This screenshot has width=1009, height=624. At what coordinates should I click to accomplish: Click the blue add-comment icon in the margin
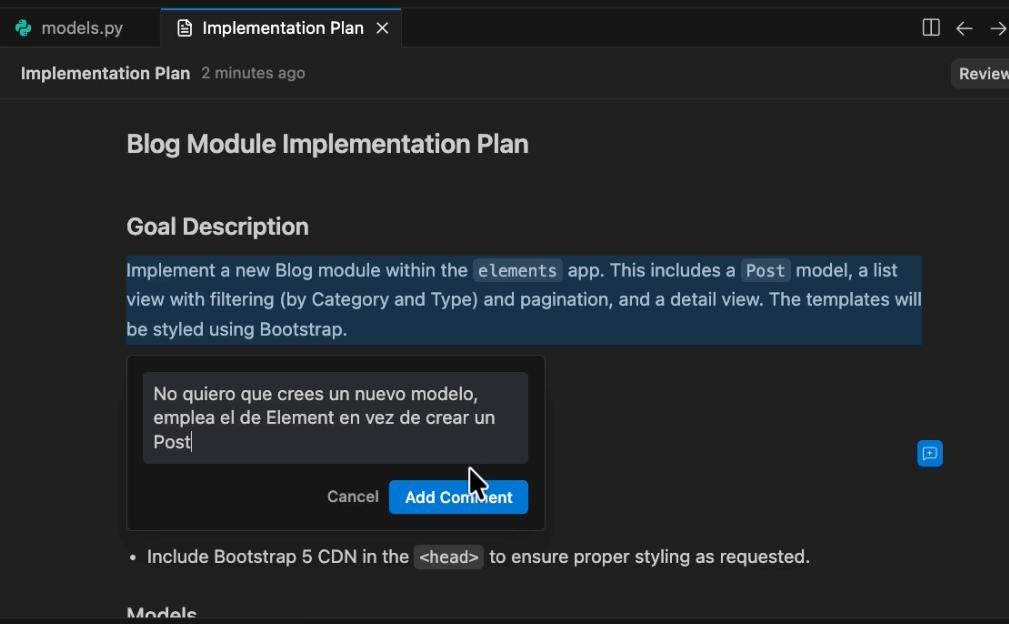[x=930, y=454]
